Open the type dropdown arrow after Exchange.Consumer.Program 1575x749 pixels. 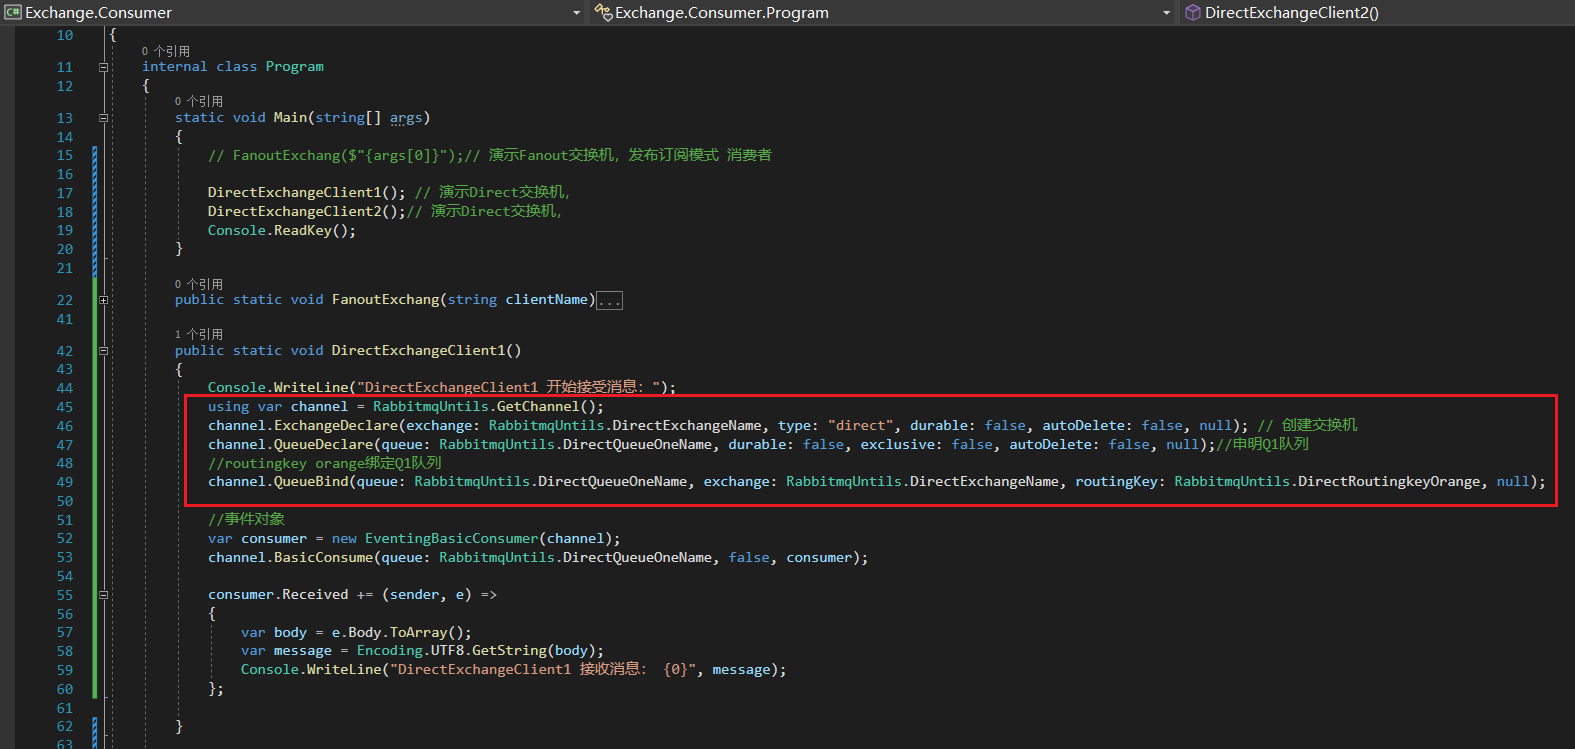tap(1166, 13)
